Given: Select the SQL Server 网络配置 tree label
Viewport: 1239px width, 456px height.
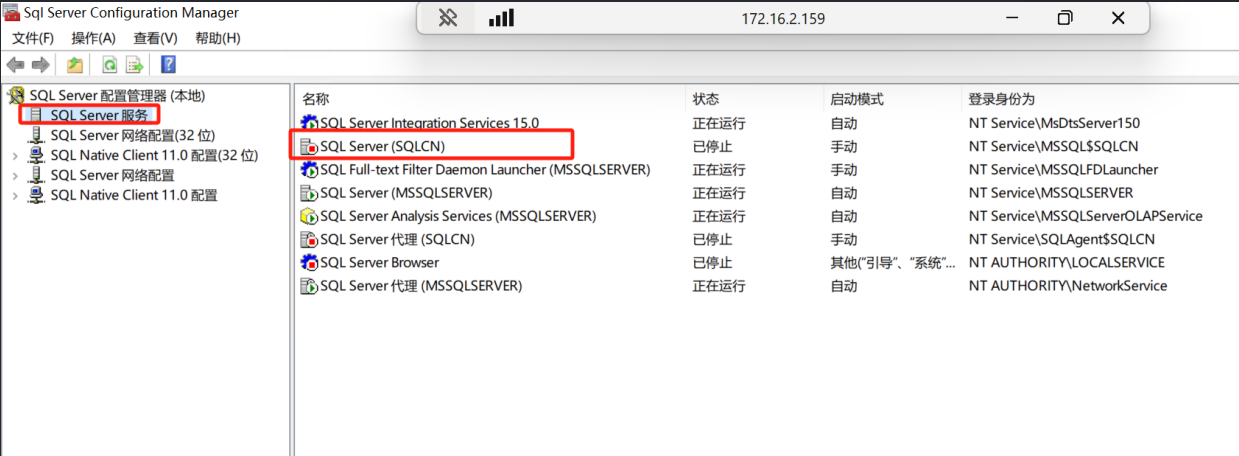Looking at the screenshot, I should [112, 176].
